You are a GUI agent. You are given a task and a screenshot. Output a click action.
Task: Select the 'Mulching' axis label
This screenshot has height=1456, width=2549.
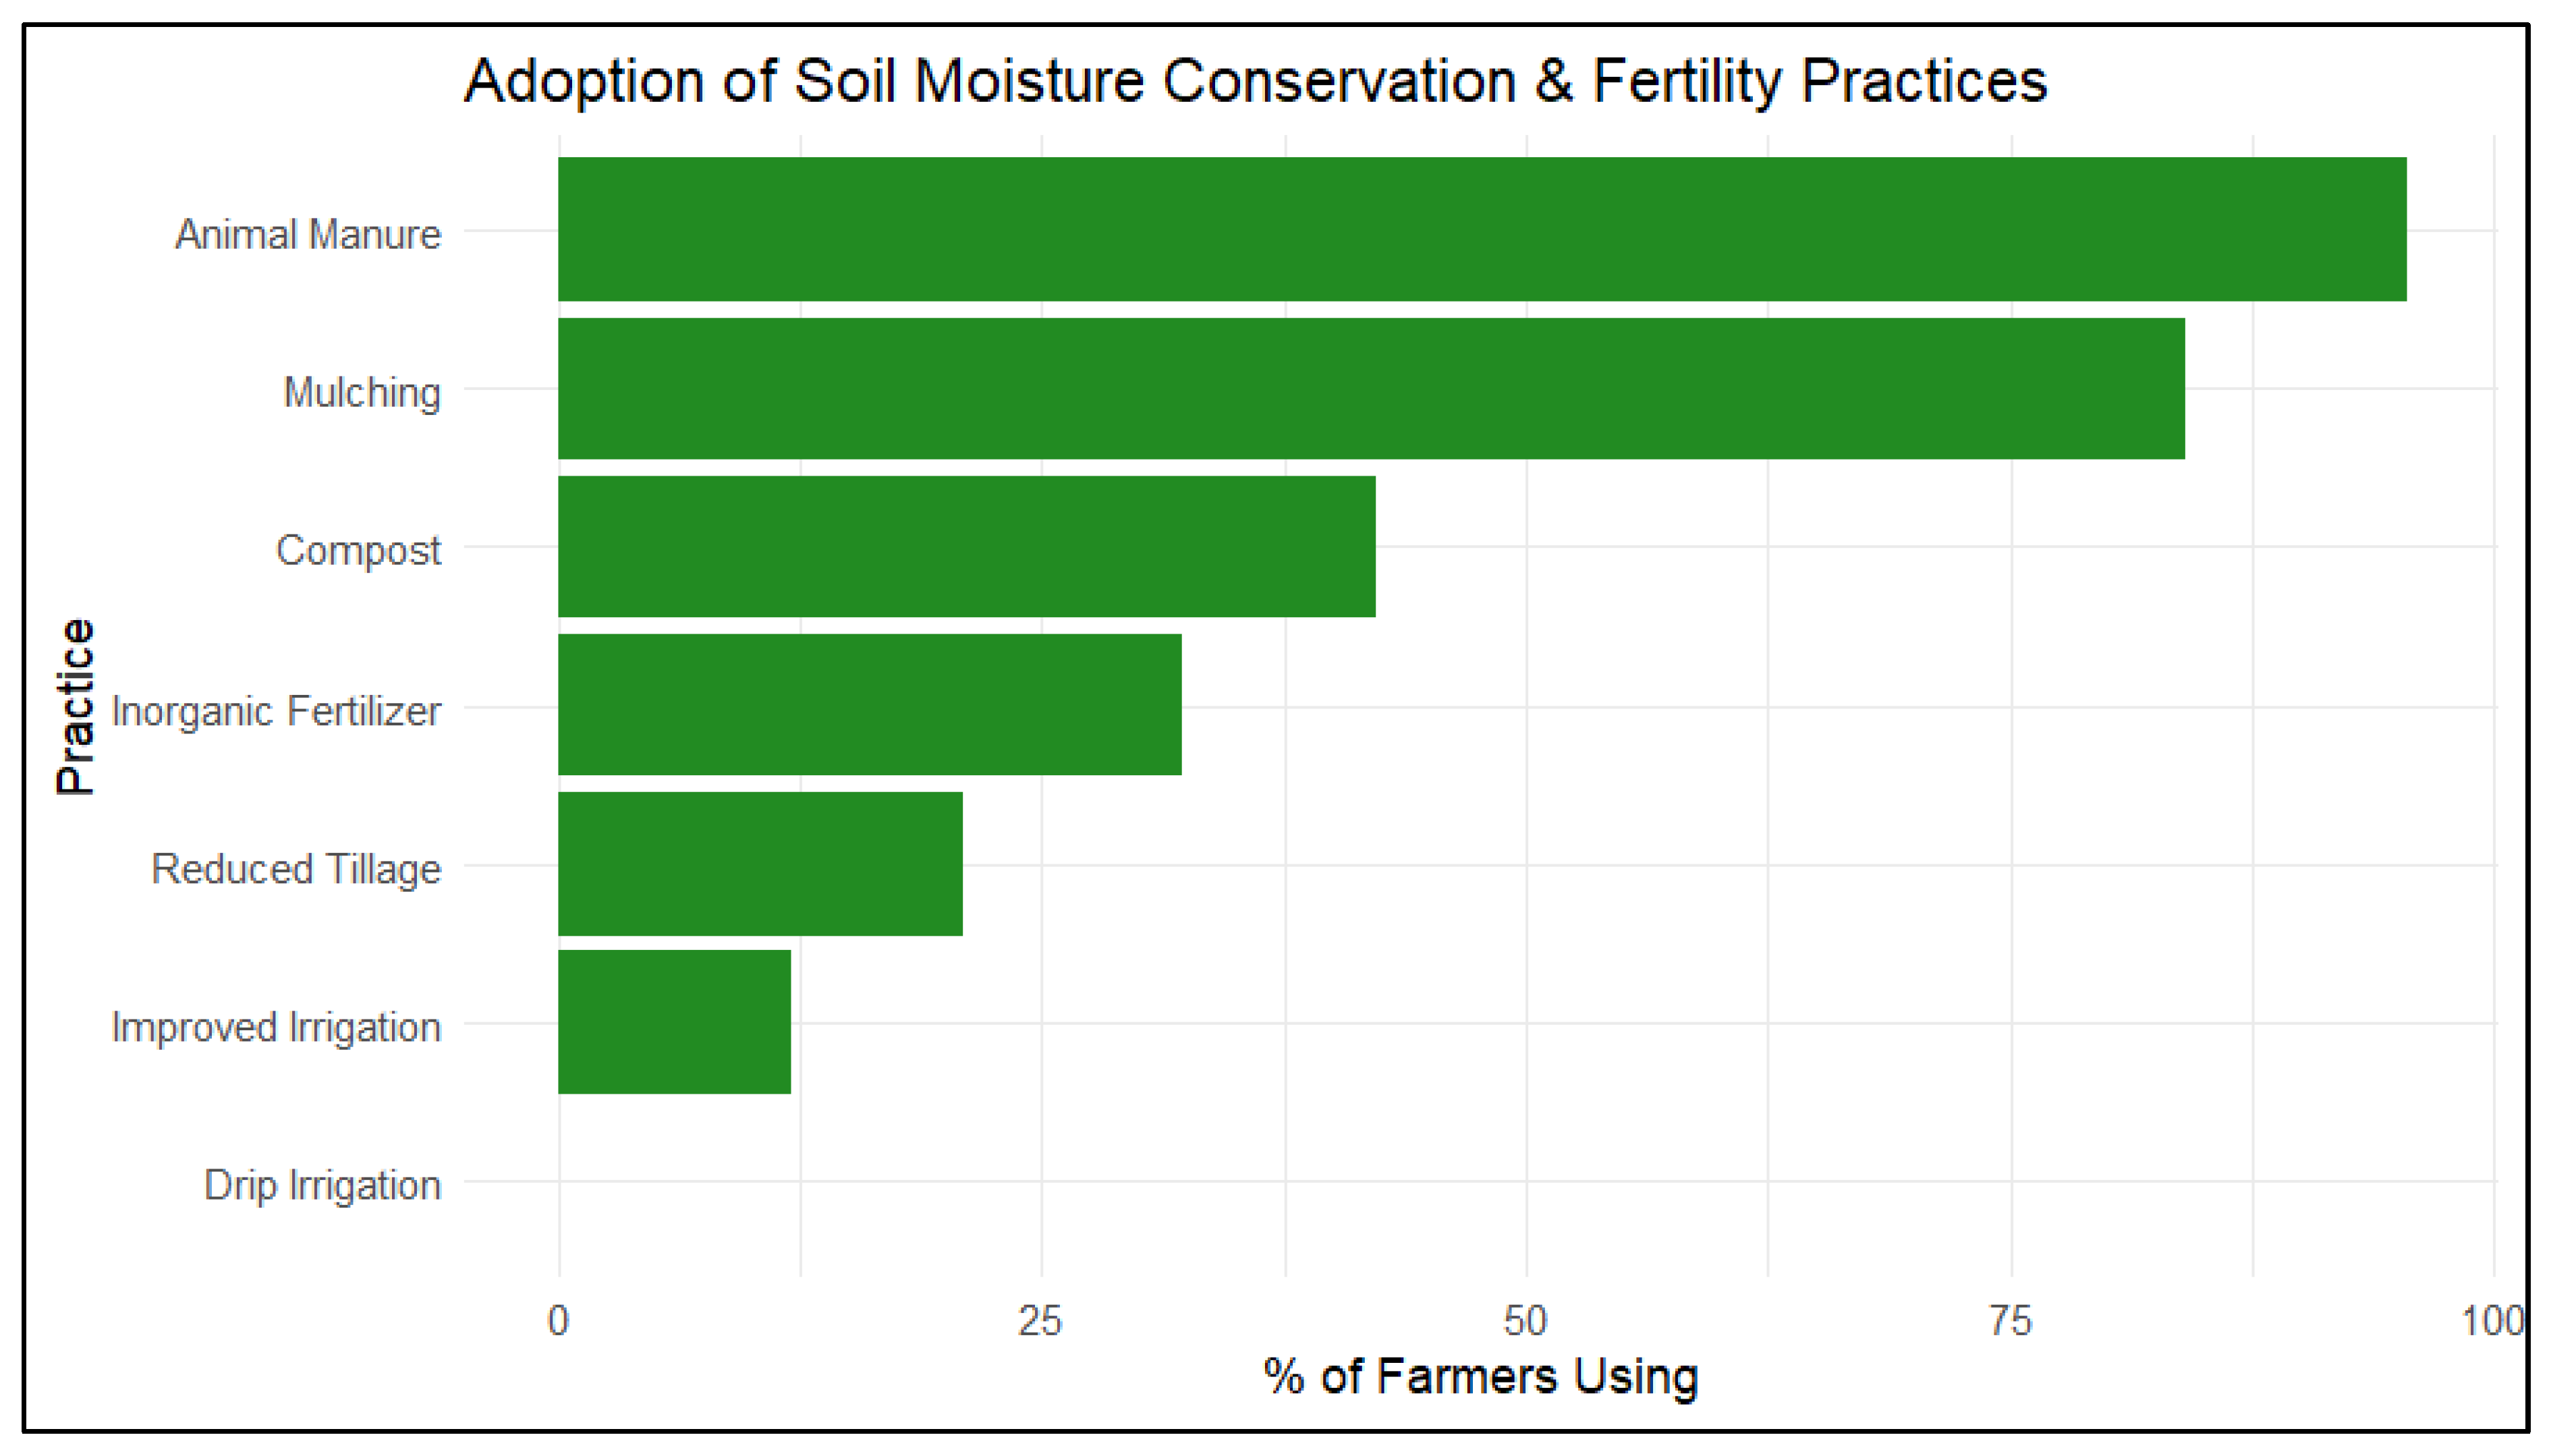point(362,392)
